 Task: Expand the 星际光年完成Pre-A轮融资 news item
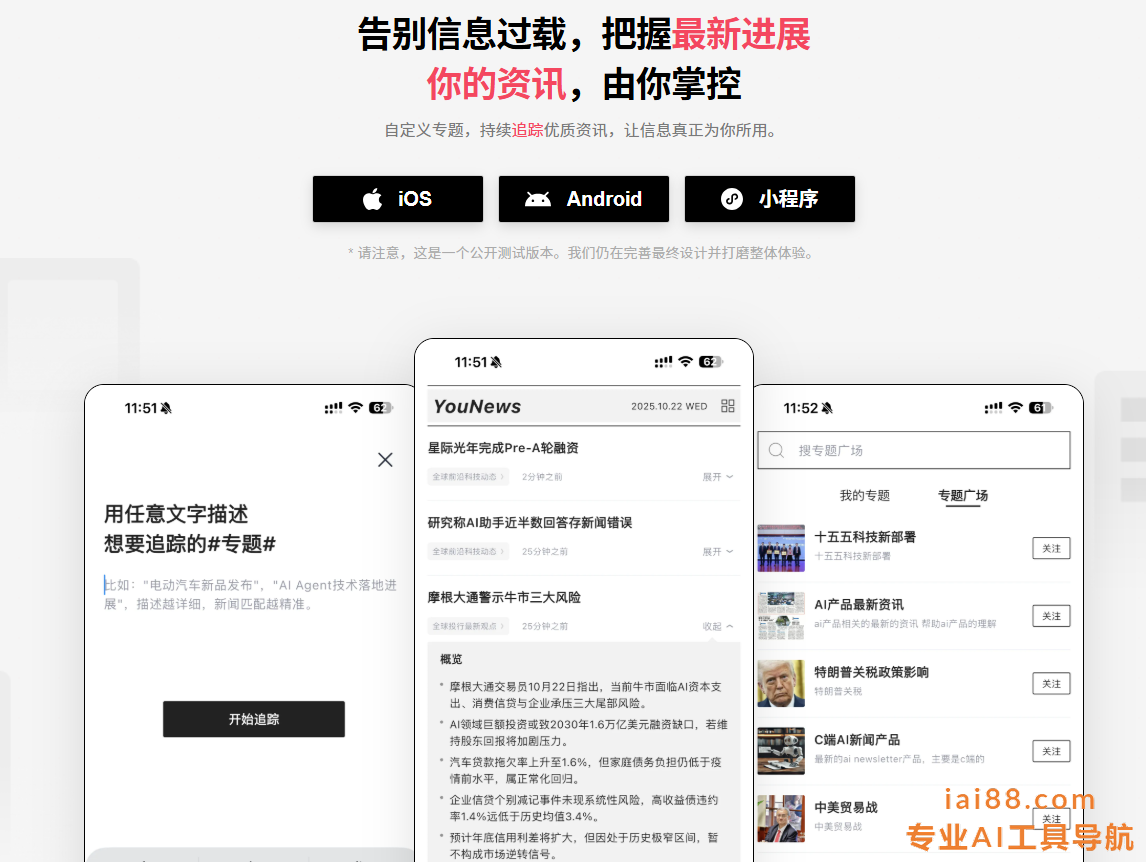718,477
